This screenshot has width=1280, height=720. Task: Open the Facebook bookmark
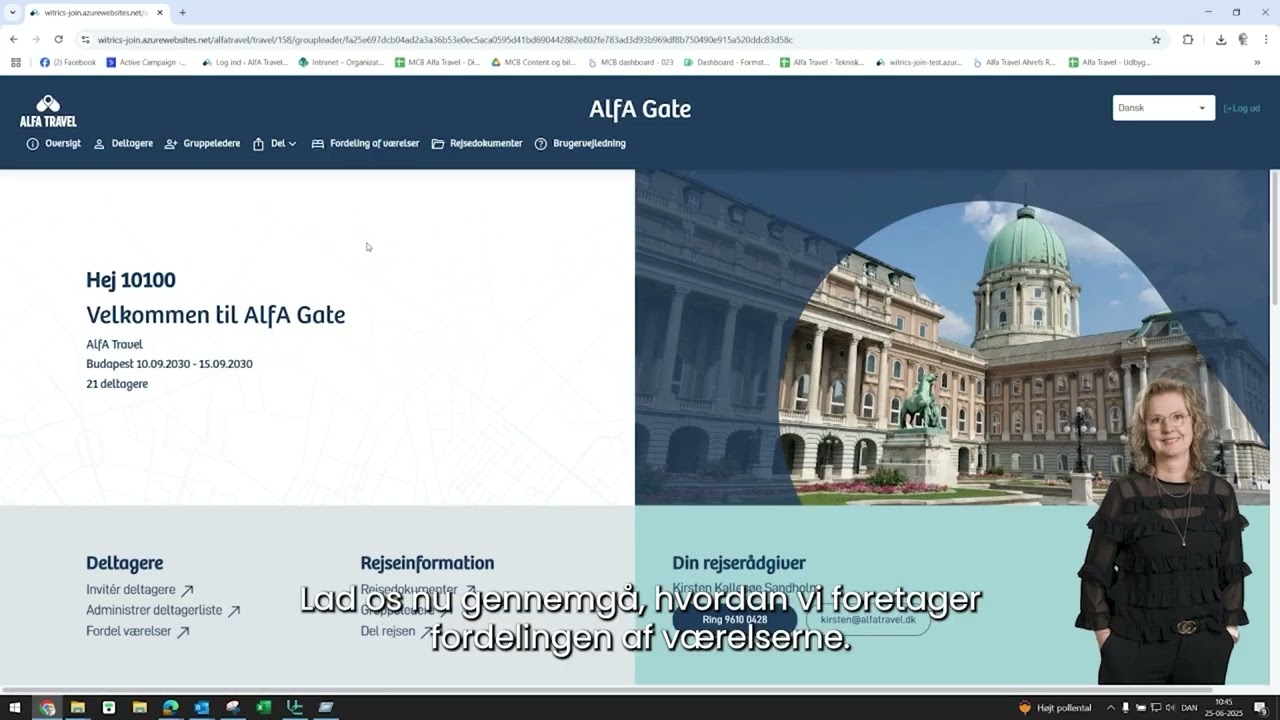click(68, 62)
